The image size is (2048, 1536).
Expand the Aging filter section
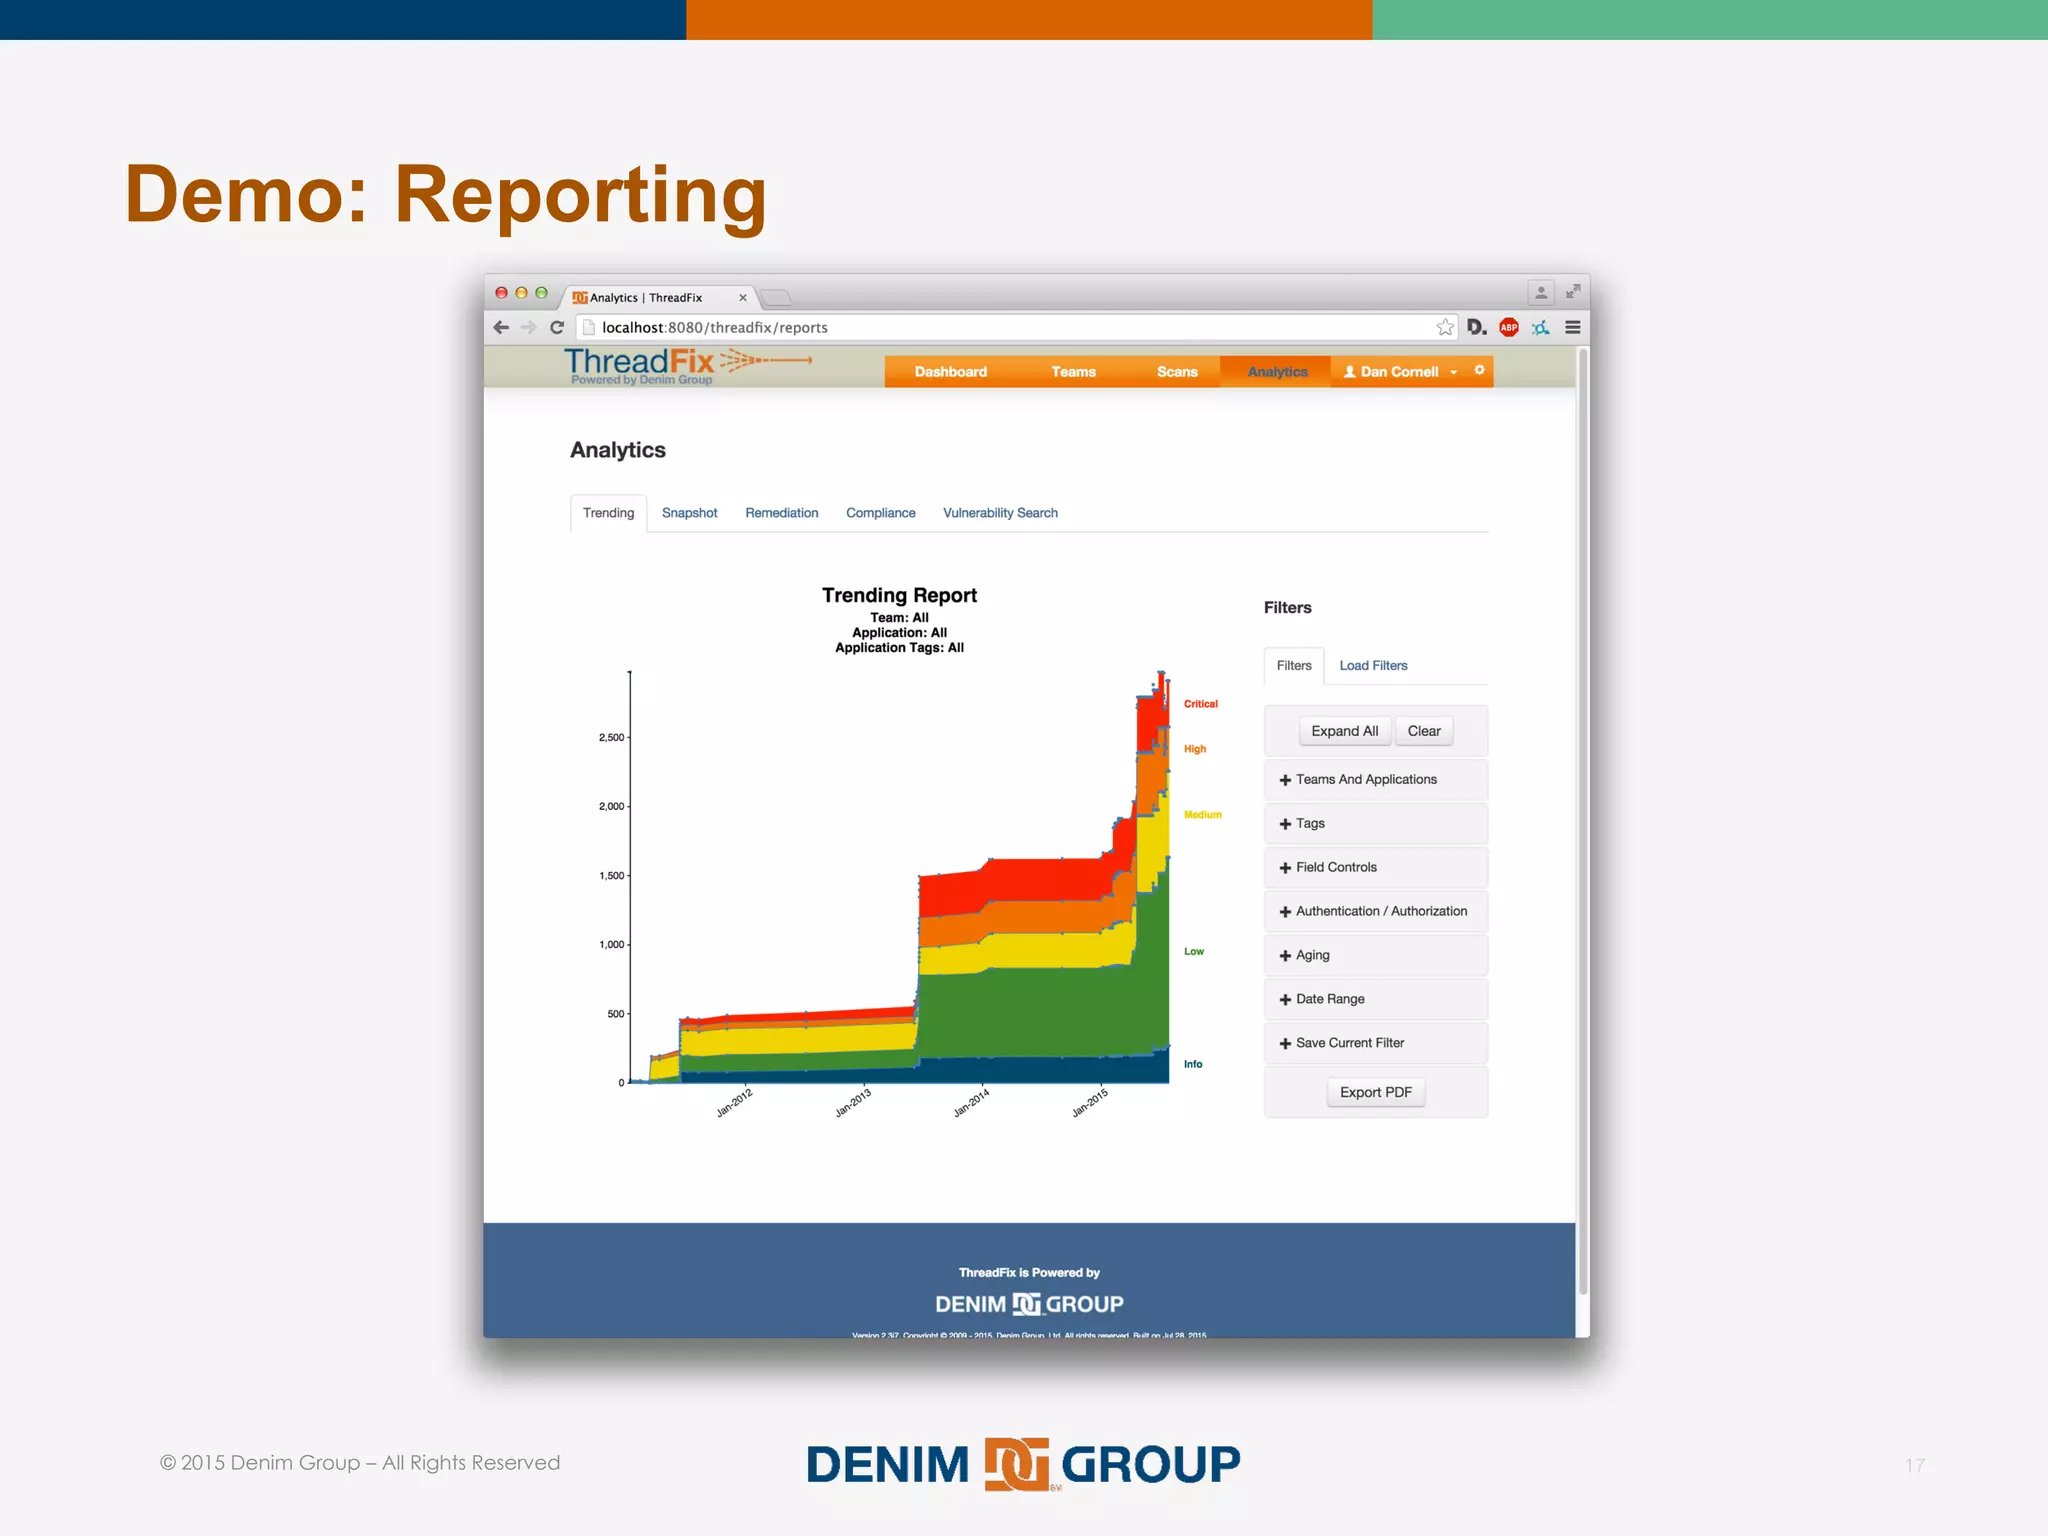pos(1376,955)
